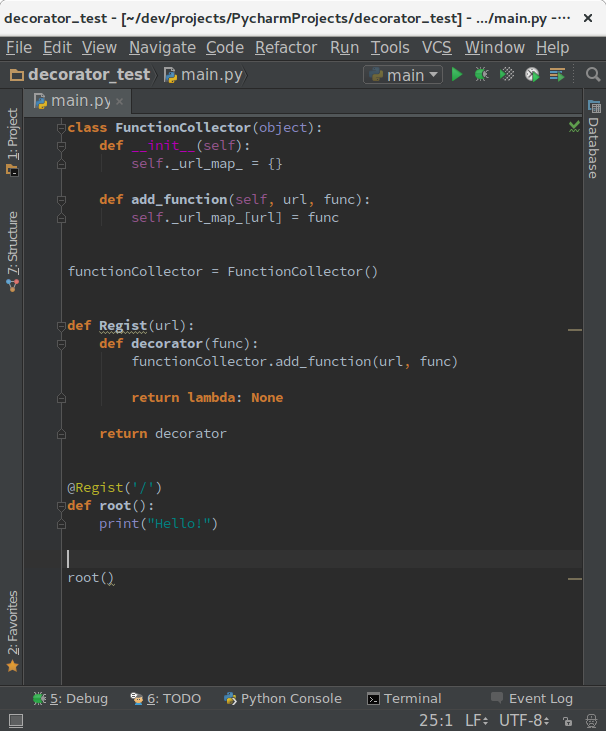This screenshot has width=606, height=731.
Task: Open the Terminal tool window
Action: [x=404, y=699]
